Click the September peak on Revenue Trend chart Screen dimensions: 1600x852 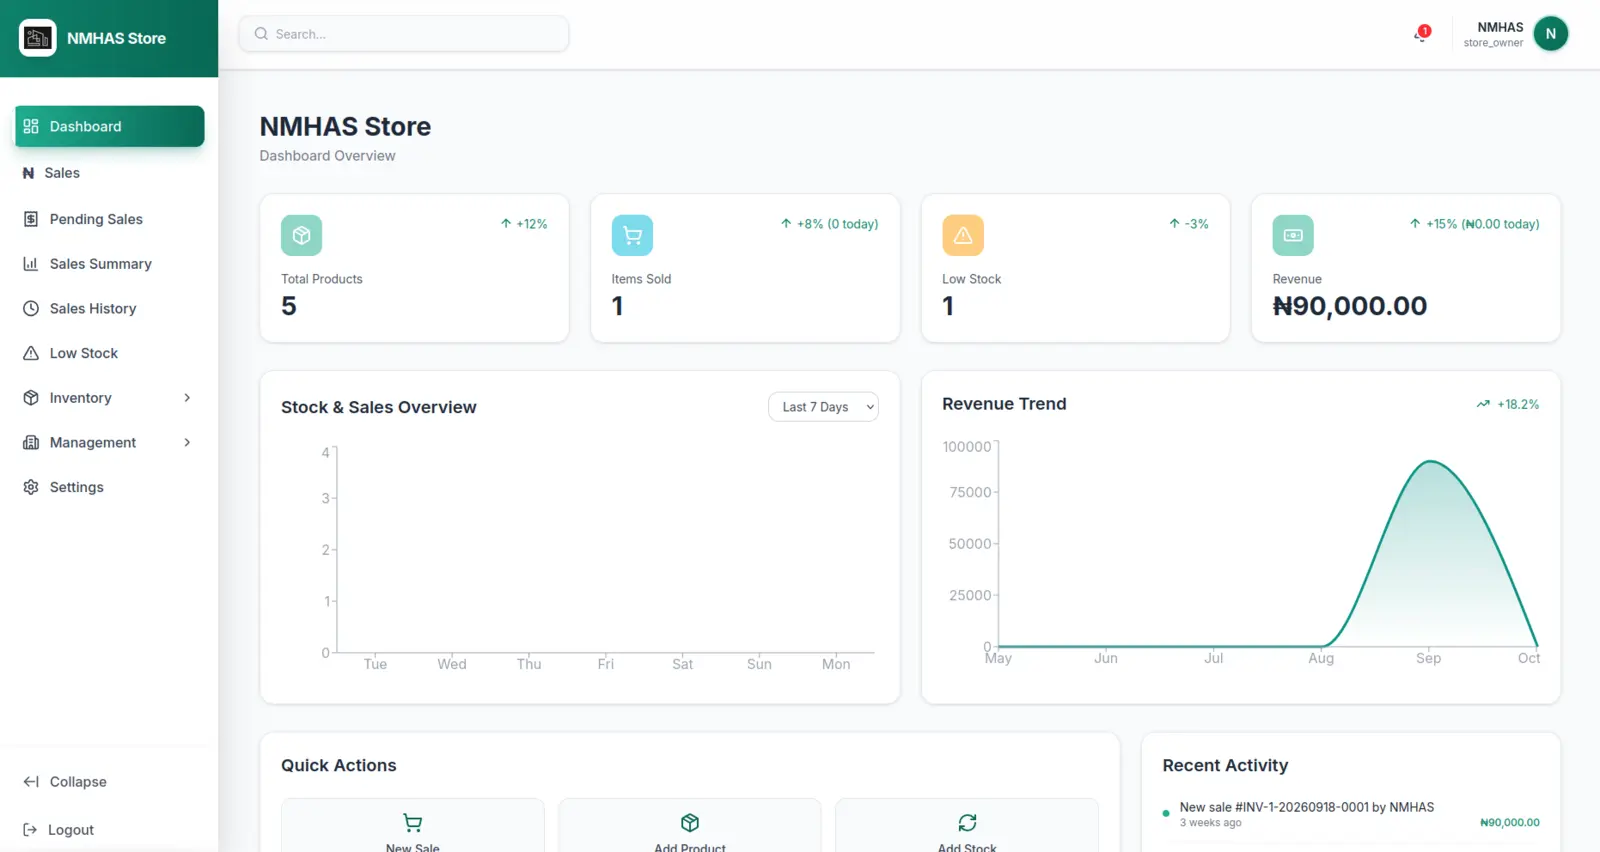tap(1431, 462)
